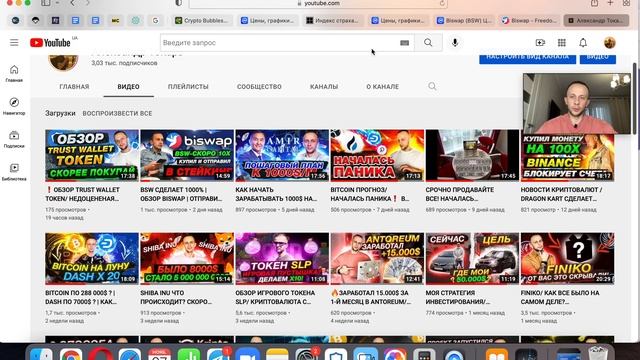The image size is (640, 360).
Task: Reload the page with the refresh icon
Action: tap(442, 3)
